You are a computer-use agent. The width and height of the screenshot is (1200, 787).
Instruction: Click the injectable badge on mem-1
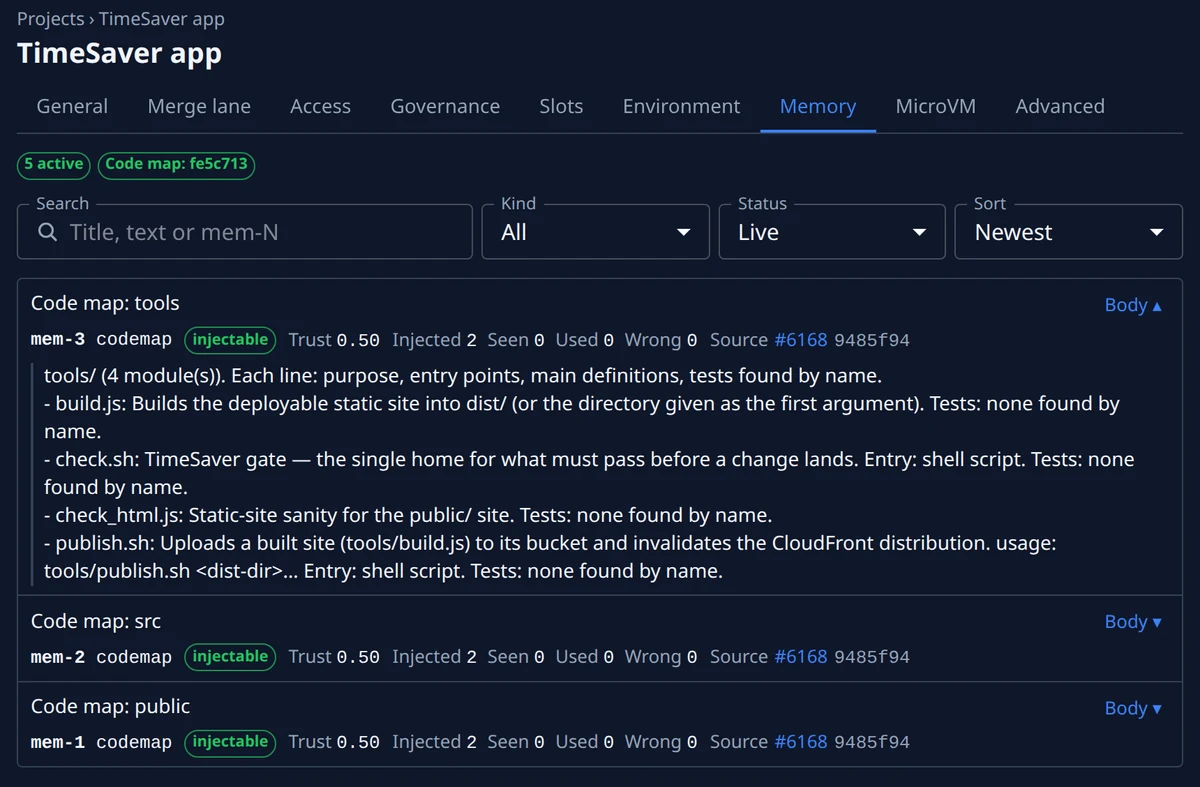pos(230,742)
